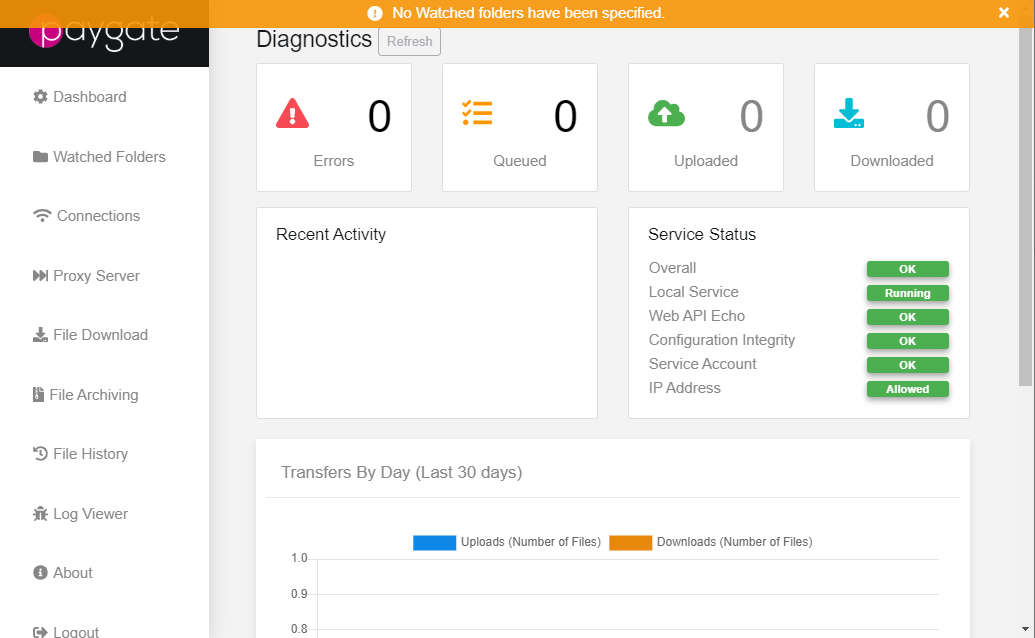
Task: Click the Proxy Server forward icon
Action: click(x=40, y=276)
